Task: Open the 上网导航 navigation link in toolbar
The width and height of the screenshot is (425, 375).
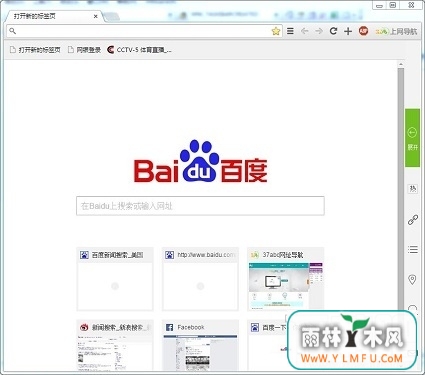Action: [396, 31]
